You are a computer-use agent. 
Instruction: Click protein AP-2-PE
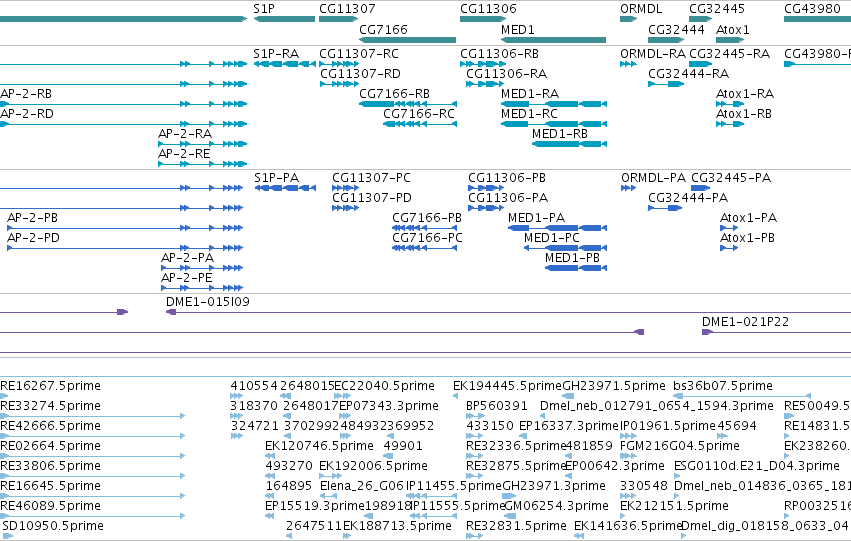click(187, 278)
